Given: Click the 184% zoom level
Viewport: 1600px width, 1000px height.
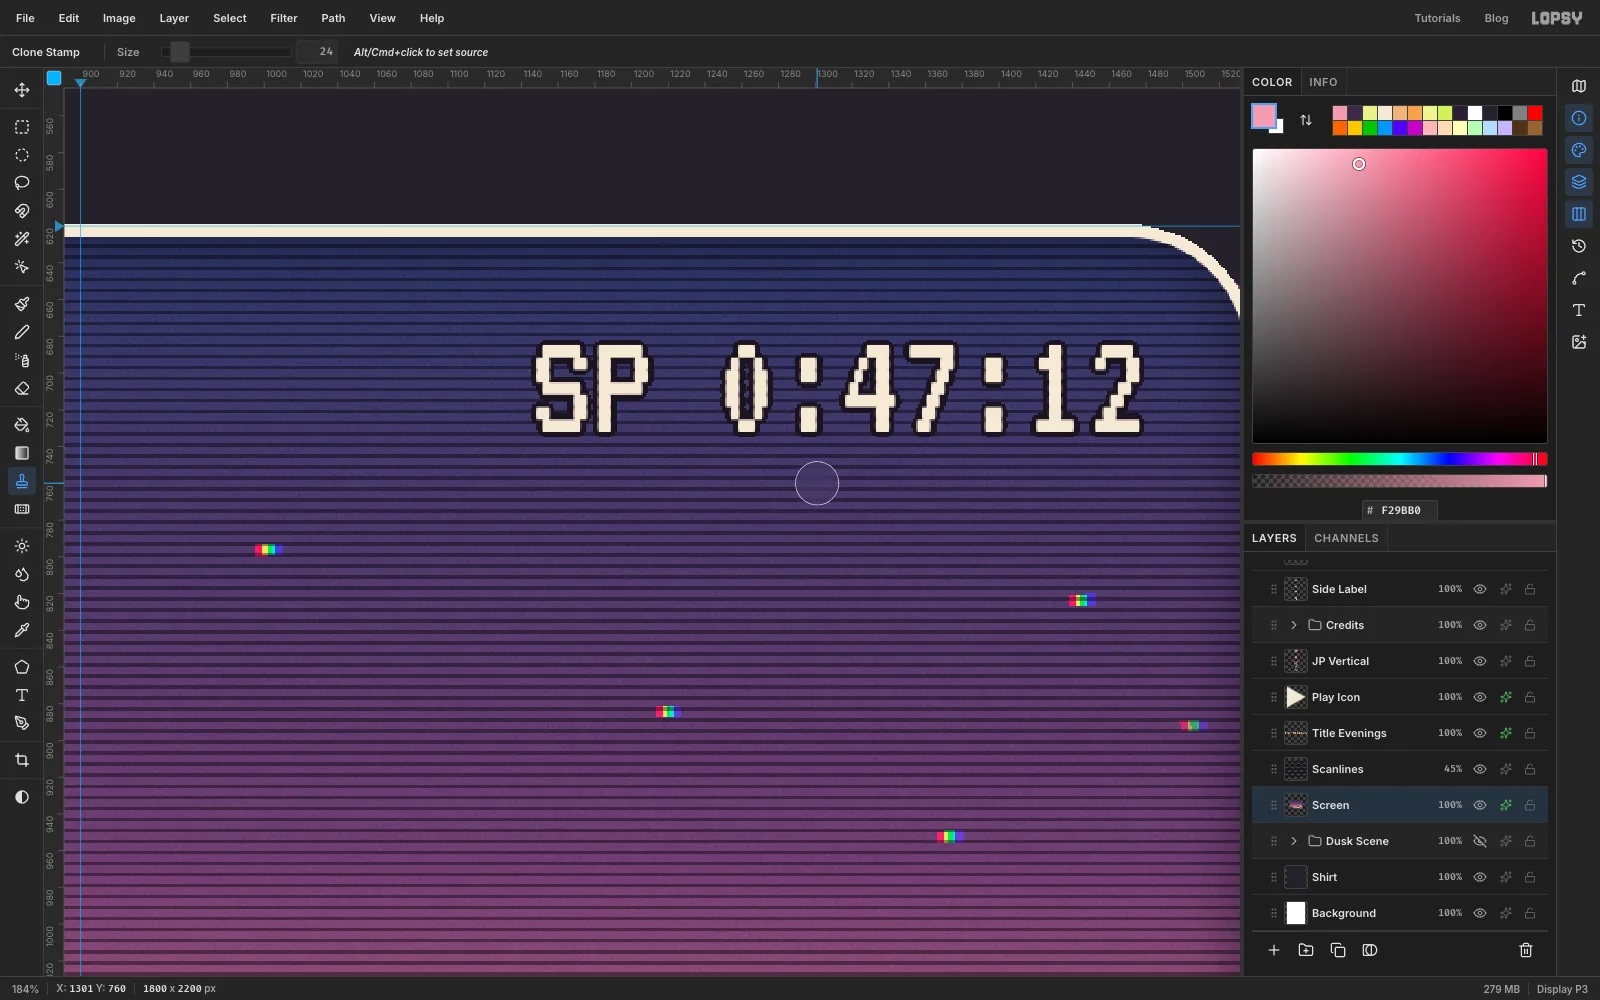Looking at the screenshot, I should [x=25, y=989].
